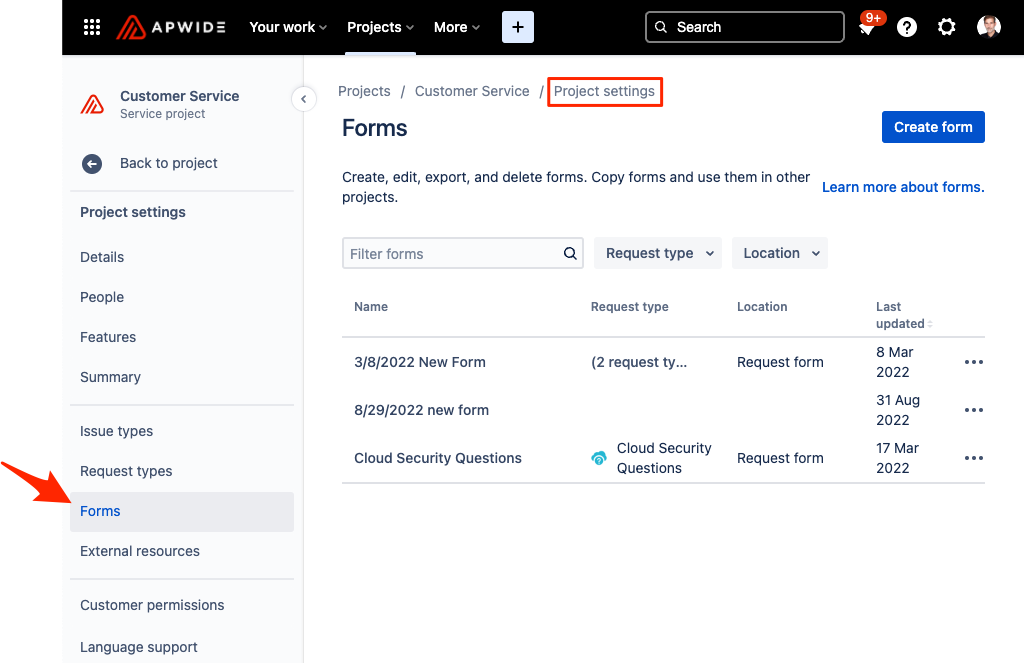Click the Create form button
Screen dimensions: 1024x663
(x=932, y=127)
